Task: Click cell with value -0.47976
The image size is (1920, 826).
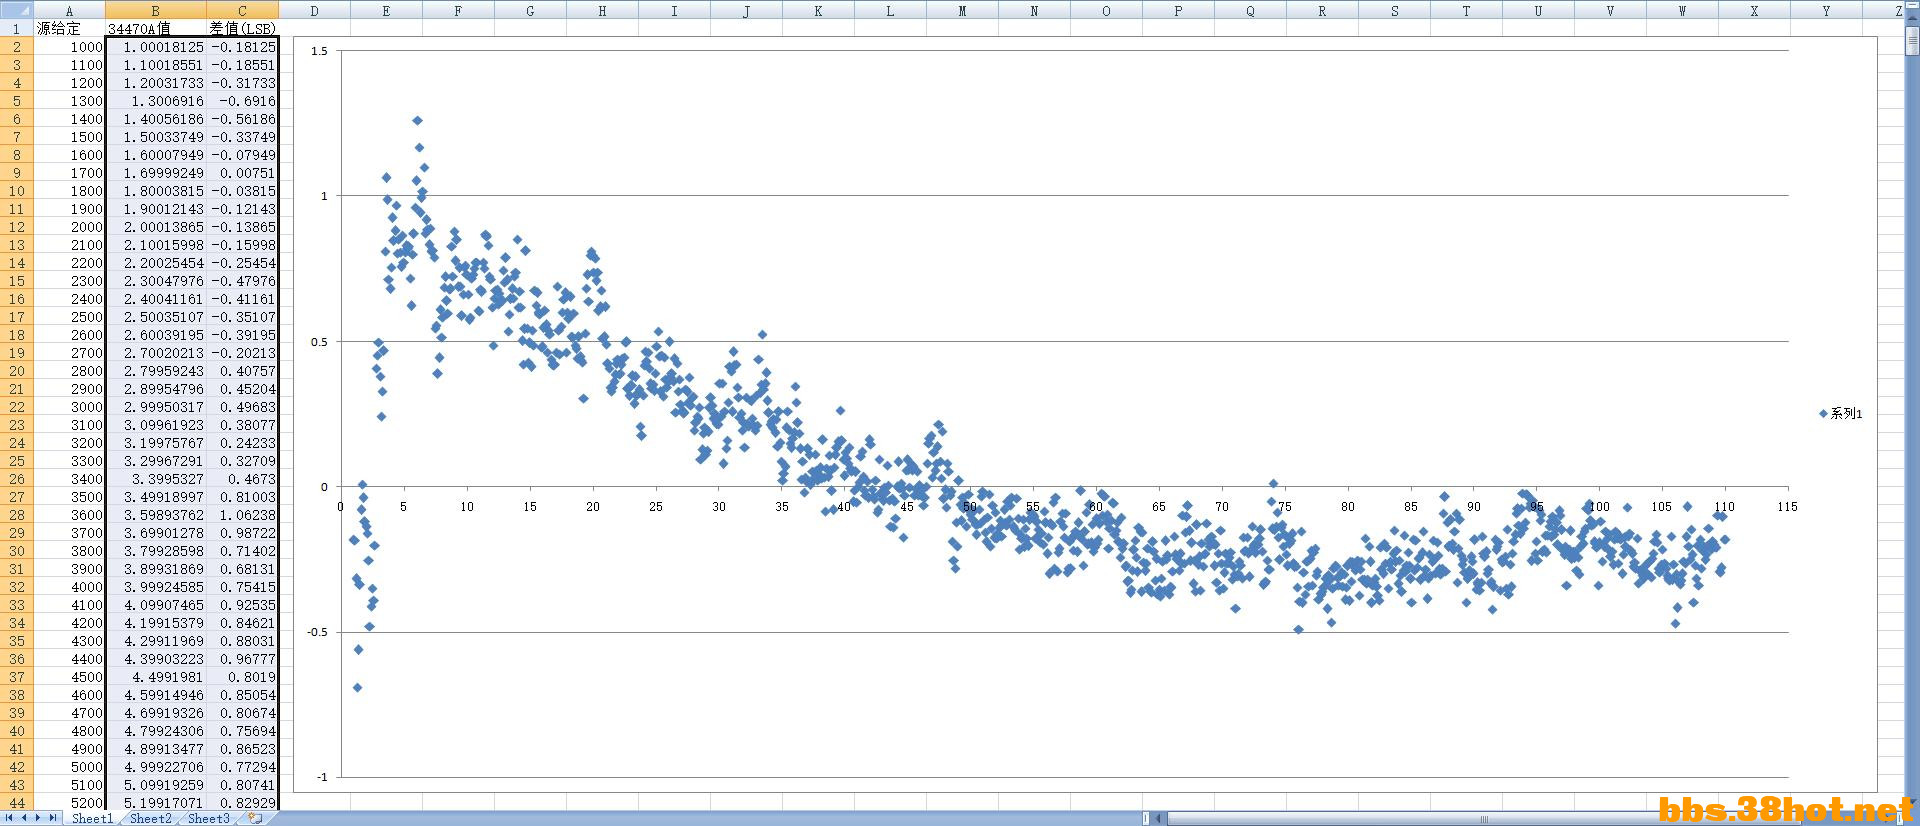Action: (241, 281)
